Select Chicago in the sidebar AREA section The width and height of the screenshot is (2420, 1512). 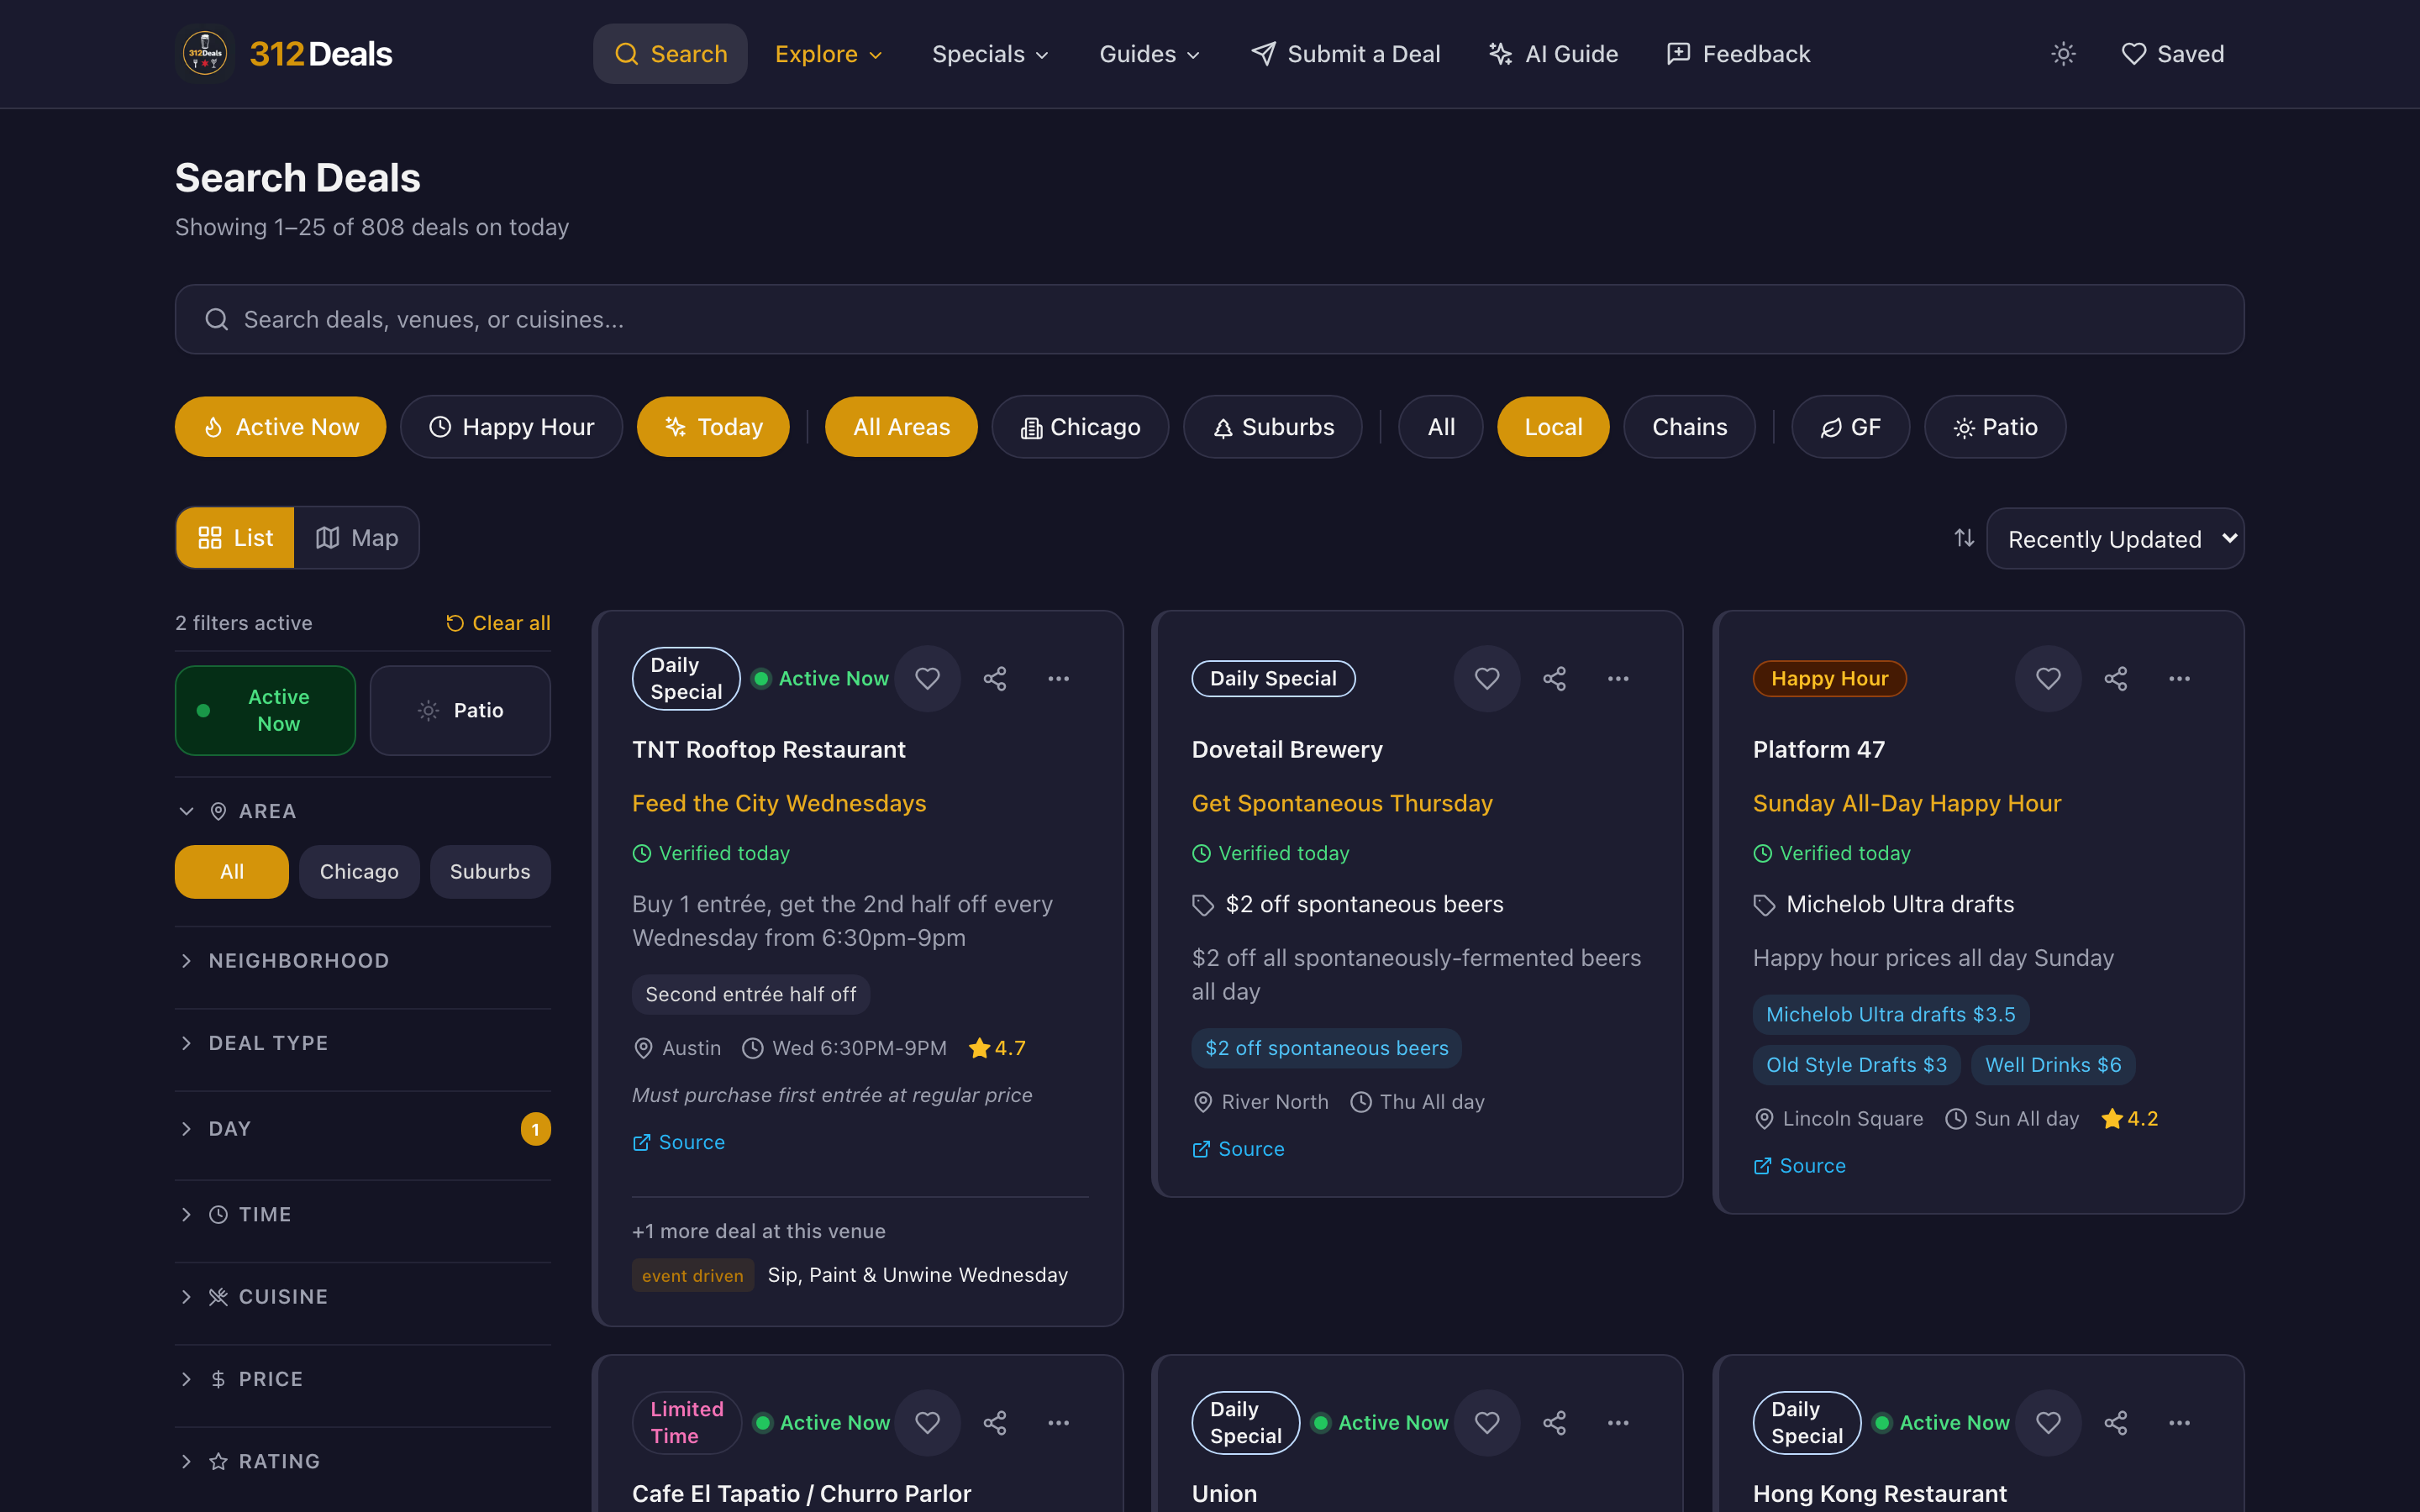click(359, 872)
